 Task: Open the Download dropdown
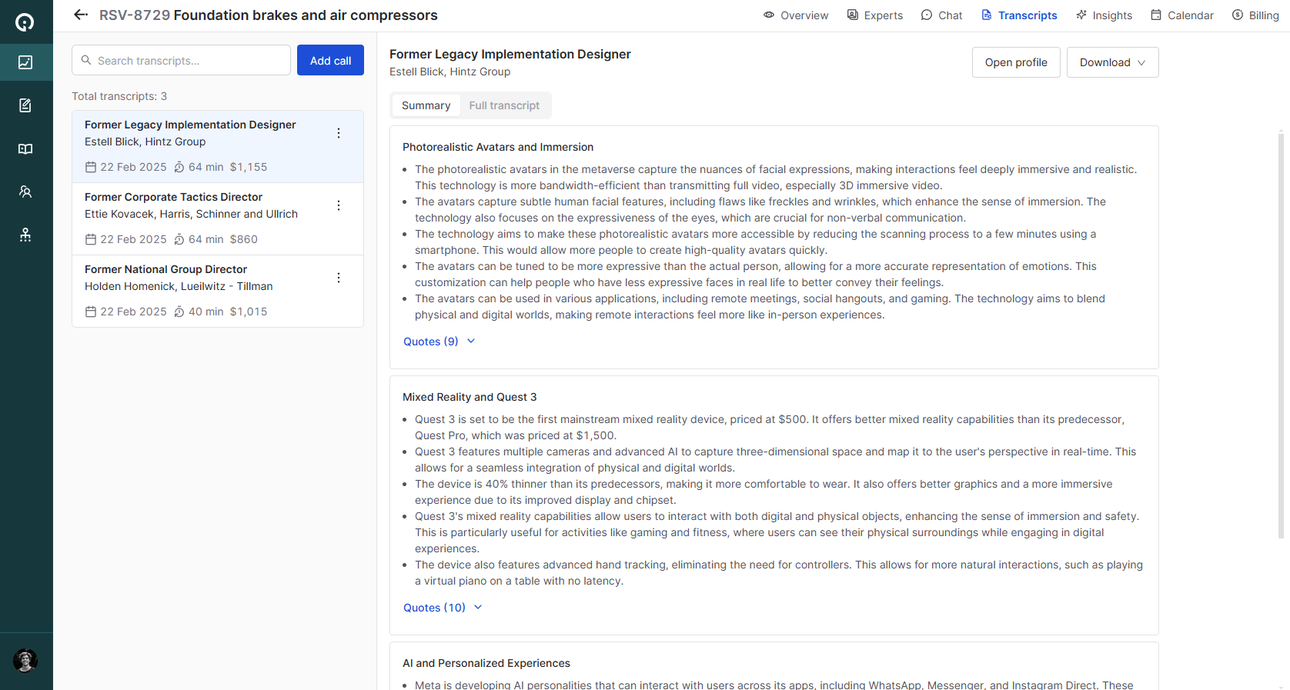click(x=1112, y=62)
